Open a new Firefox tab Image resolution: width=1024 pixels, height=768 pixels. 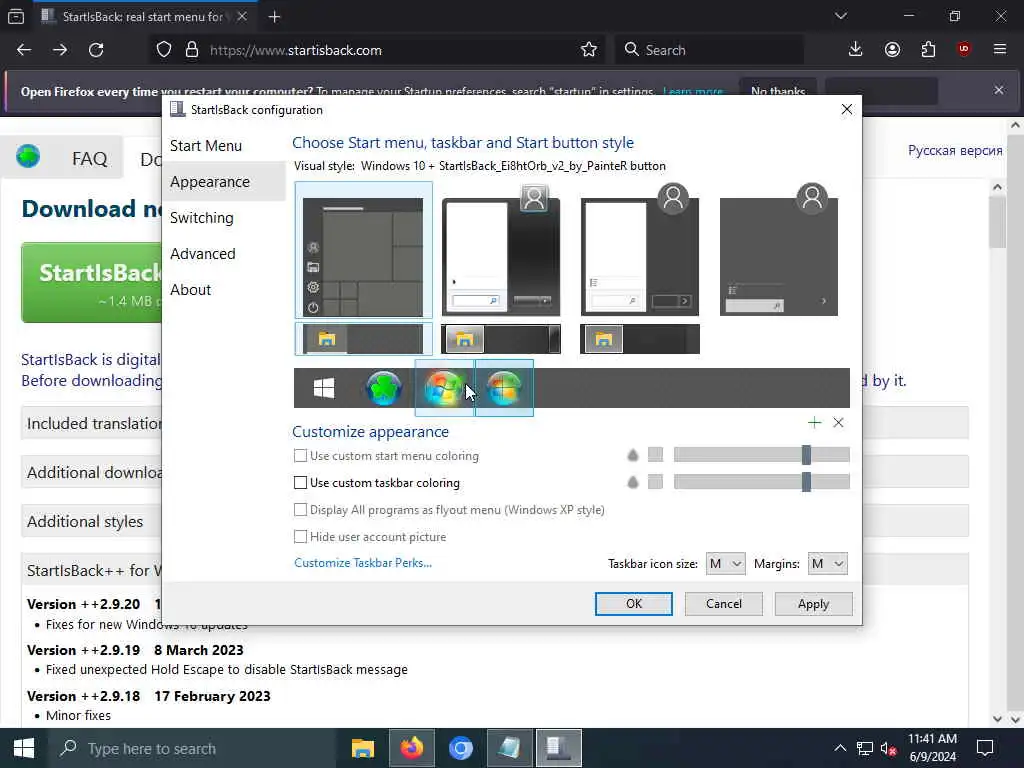coord(274,17)
